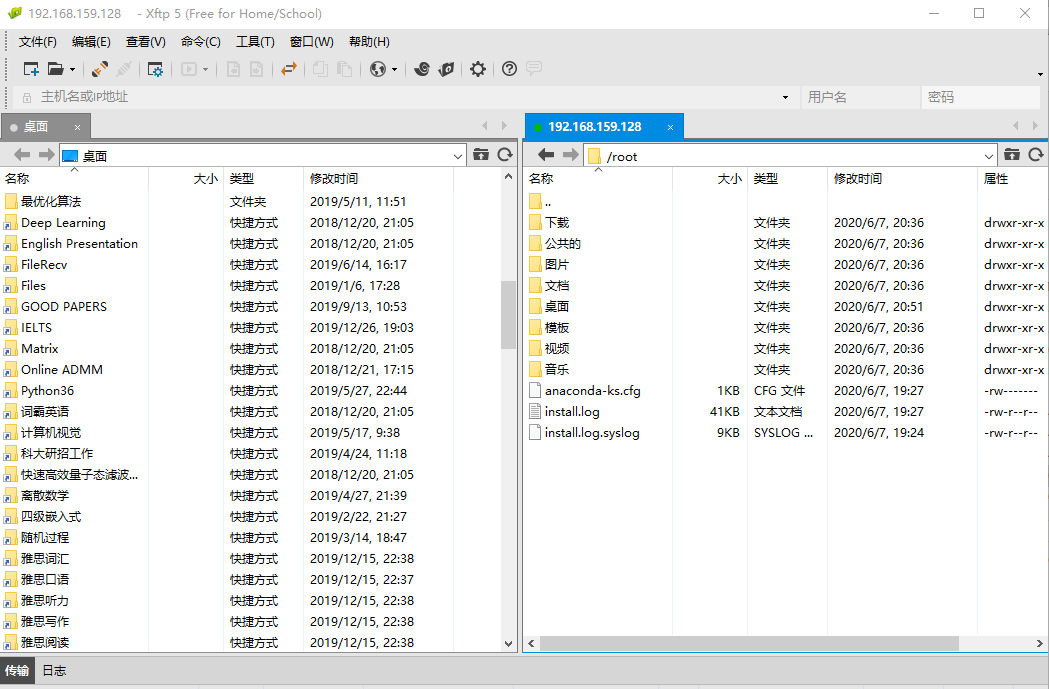Select the remote install.log file
This screenshot has width=1049, height=689.
point(572,412)
